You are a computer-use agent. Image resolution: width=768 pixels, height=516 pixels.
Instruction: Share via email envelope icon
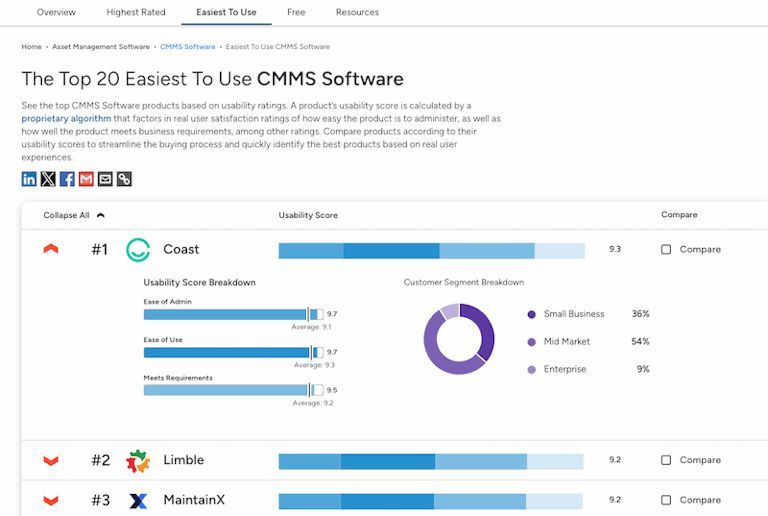[105, 179]
